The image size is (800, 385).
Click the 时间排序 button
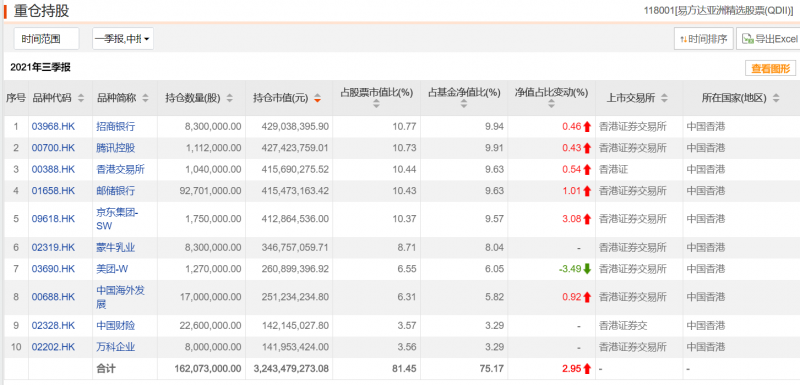point(704,39)
